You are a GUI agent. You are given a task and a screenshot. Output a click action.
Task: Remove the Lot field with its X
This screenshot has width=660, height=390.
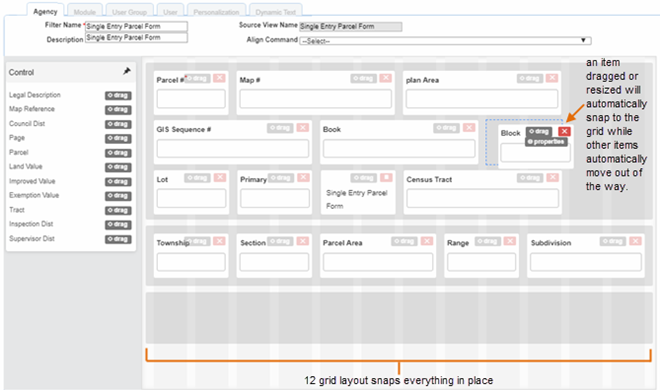point(220,178)
